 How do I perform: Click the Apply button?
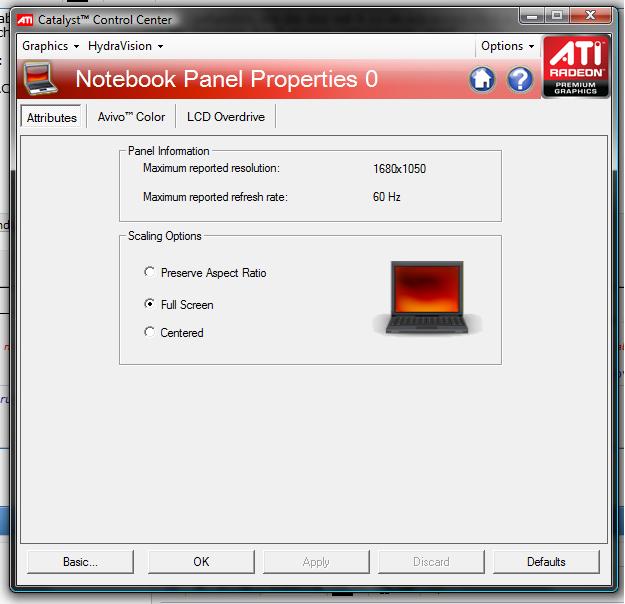pyautogui.click(x=316, y=562)
